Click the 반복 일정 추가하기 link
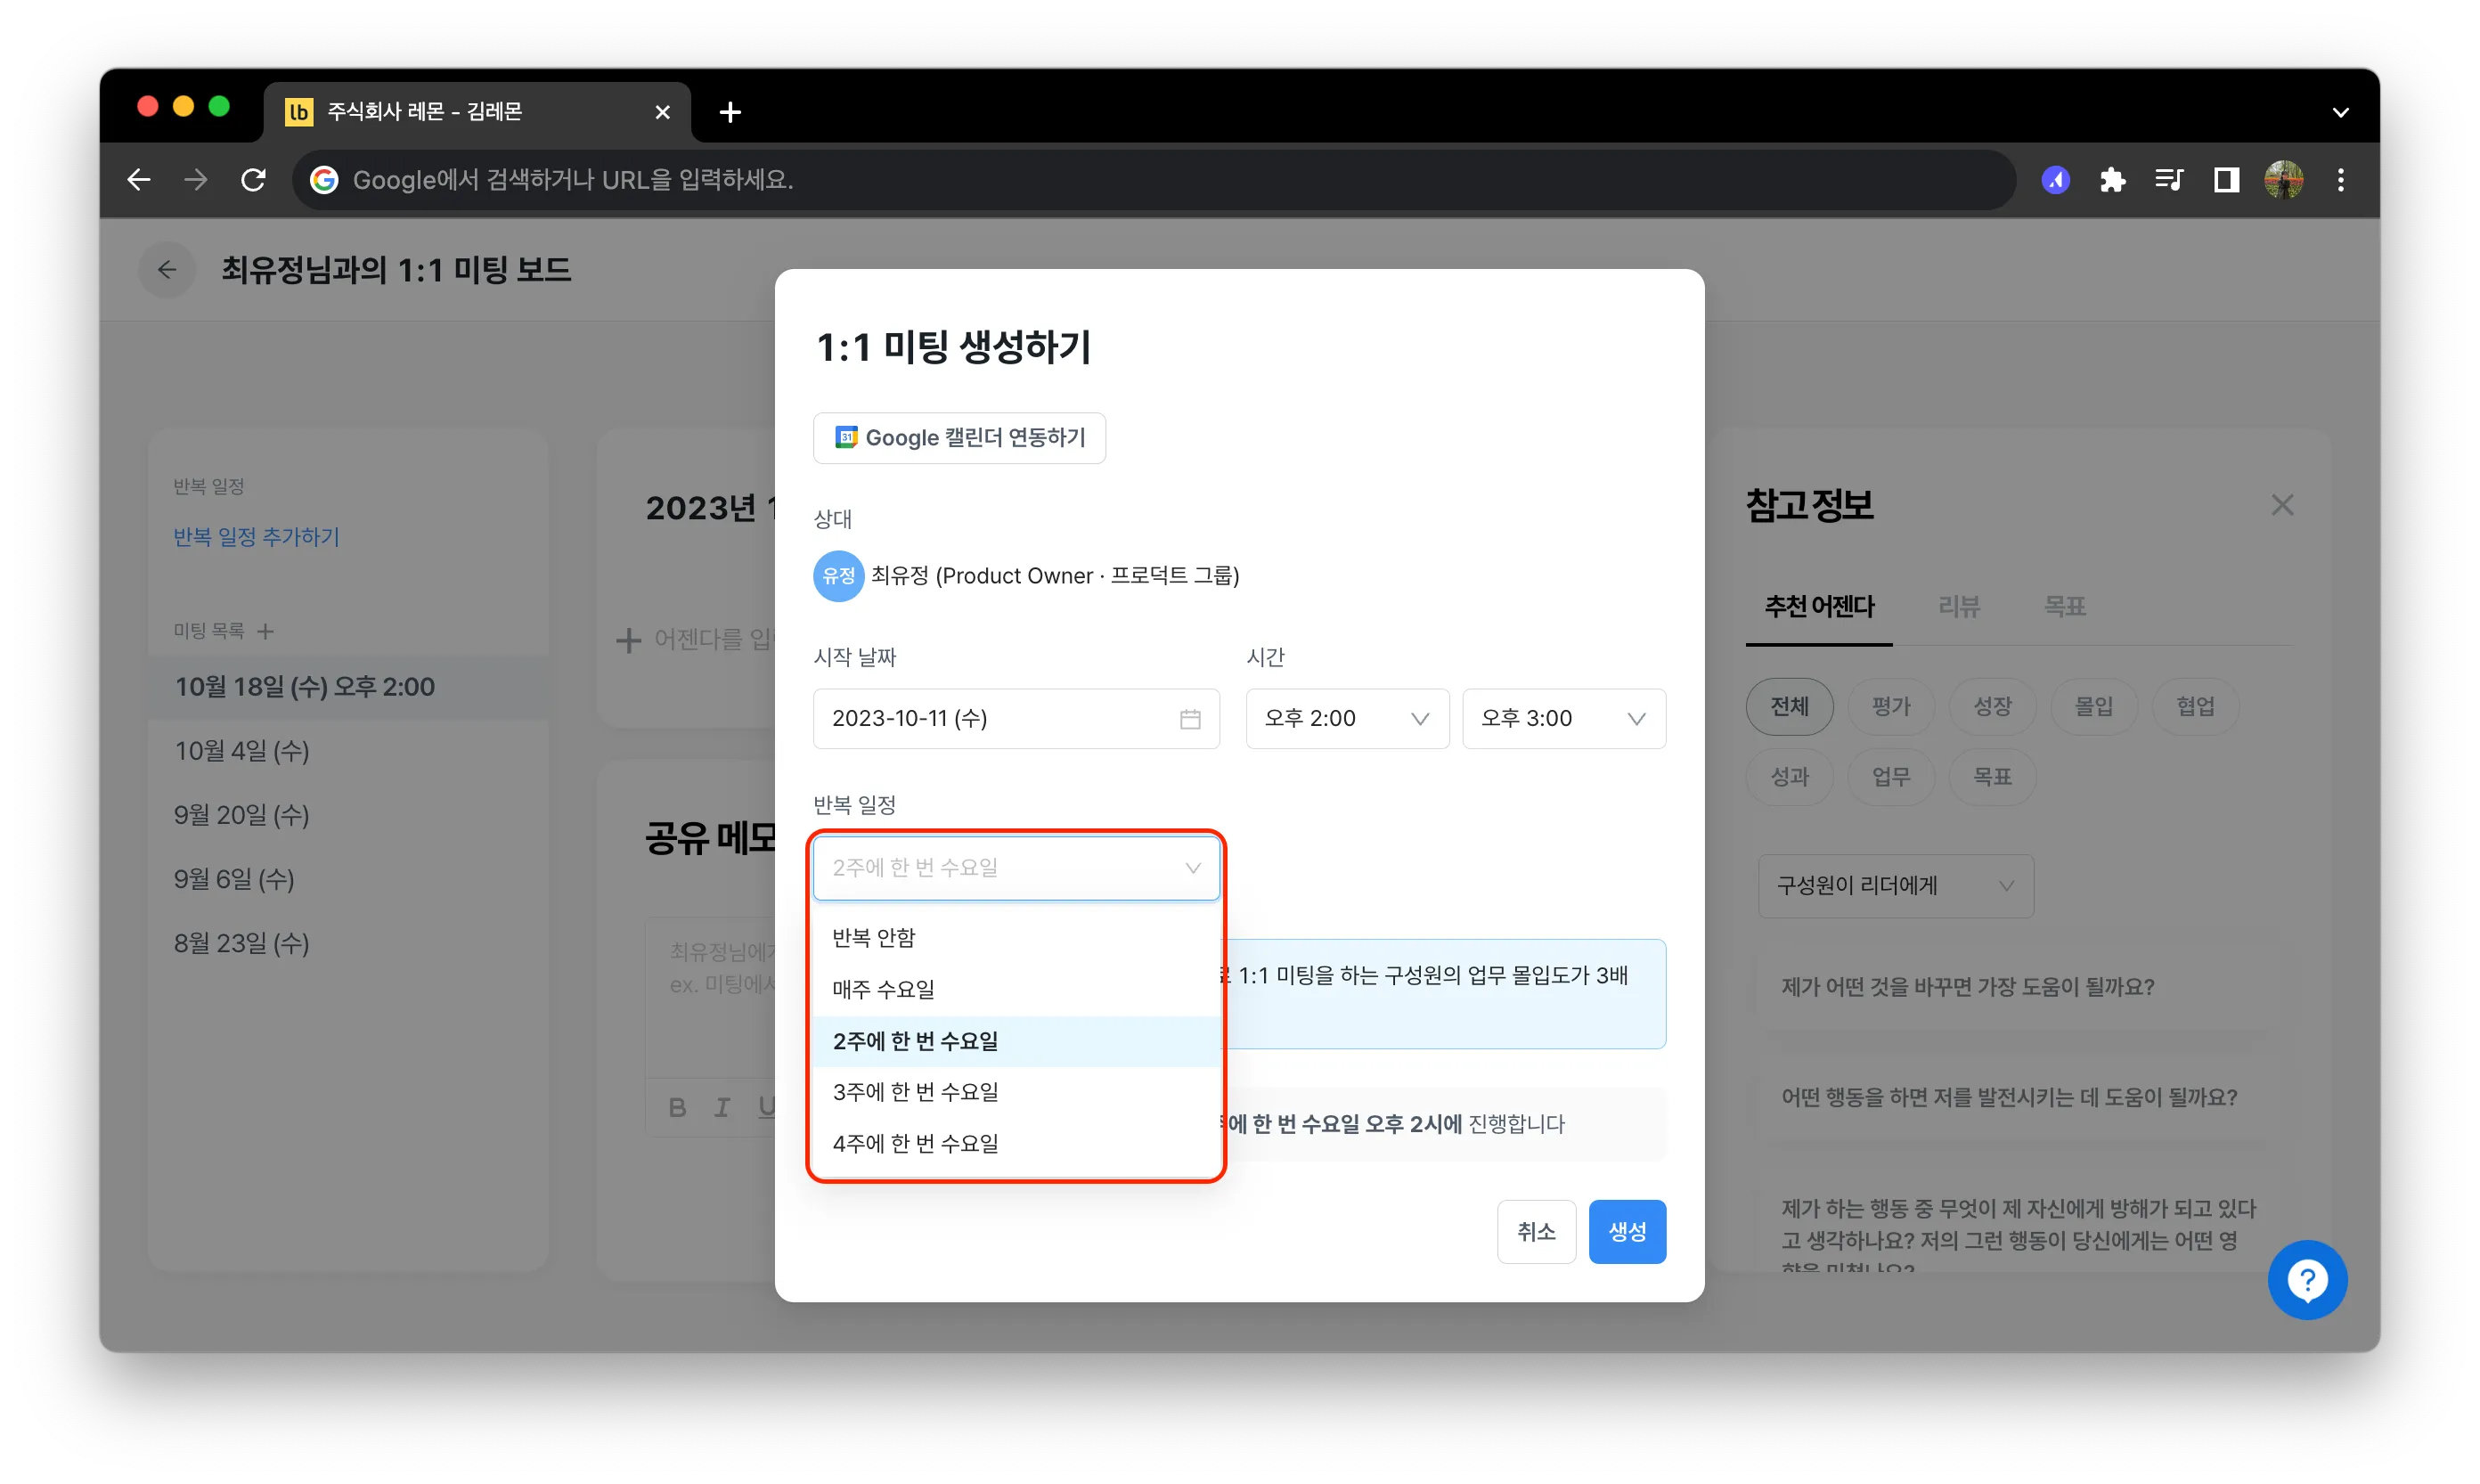The height and width of the screenshot is (1484, 2480). [x=256, y=538]
